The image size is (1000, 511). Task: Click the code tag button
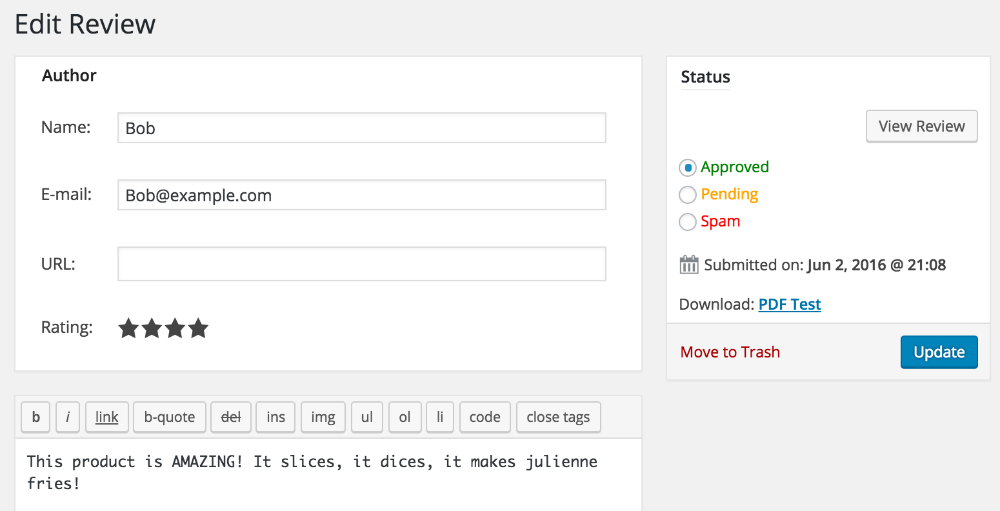(x=485, y=417)
